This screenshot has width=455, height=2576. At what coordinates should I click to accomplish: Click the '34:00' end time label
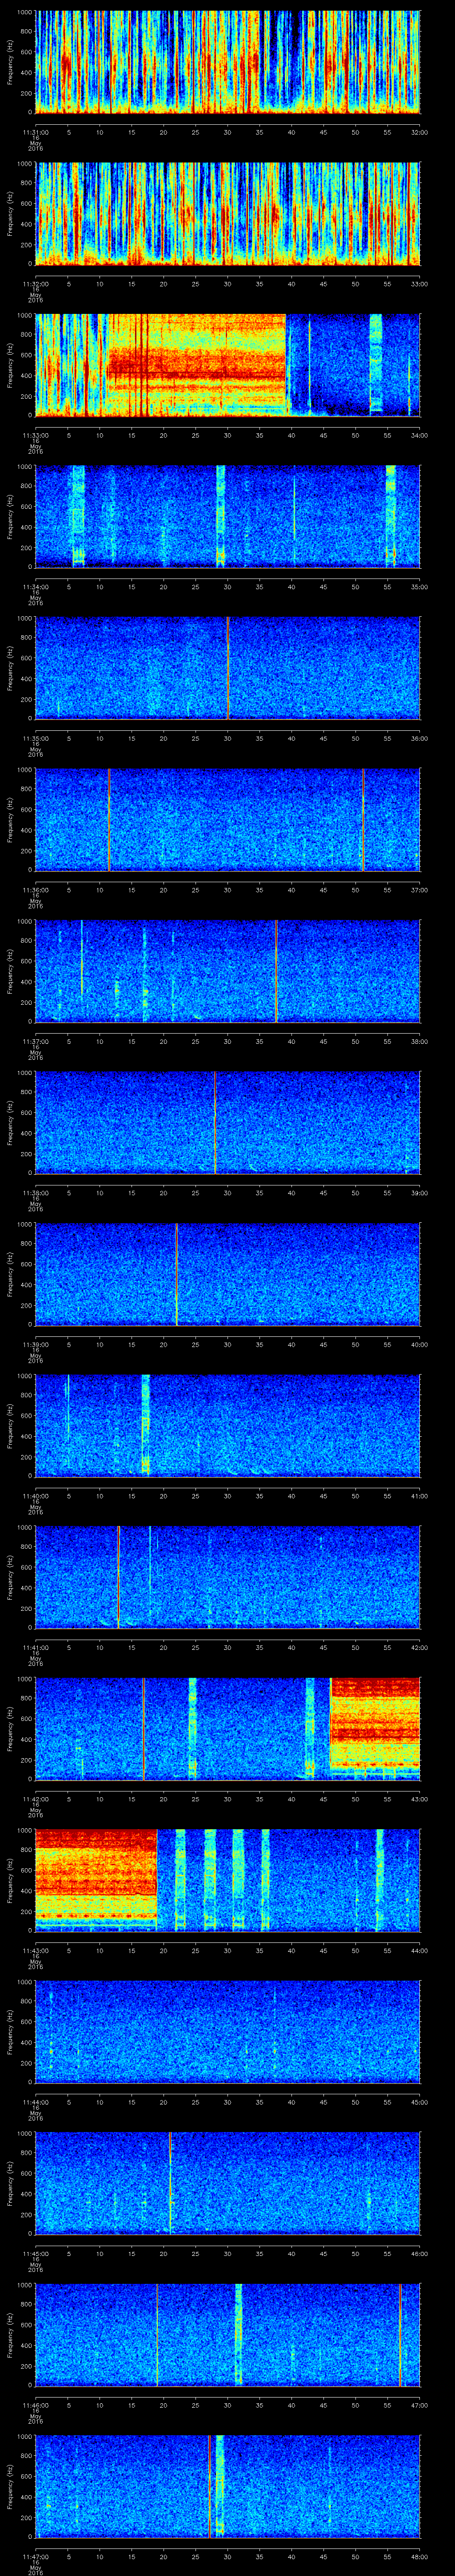click(x=419, y=435)
